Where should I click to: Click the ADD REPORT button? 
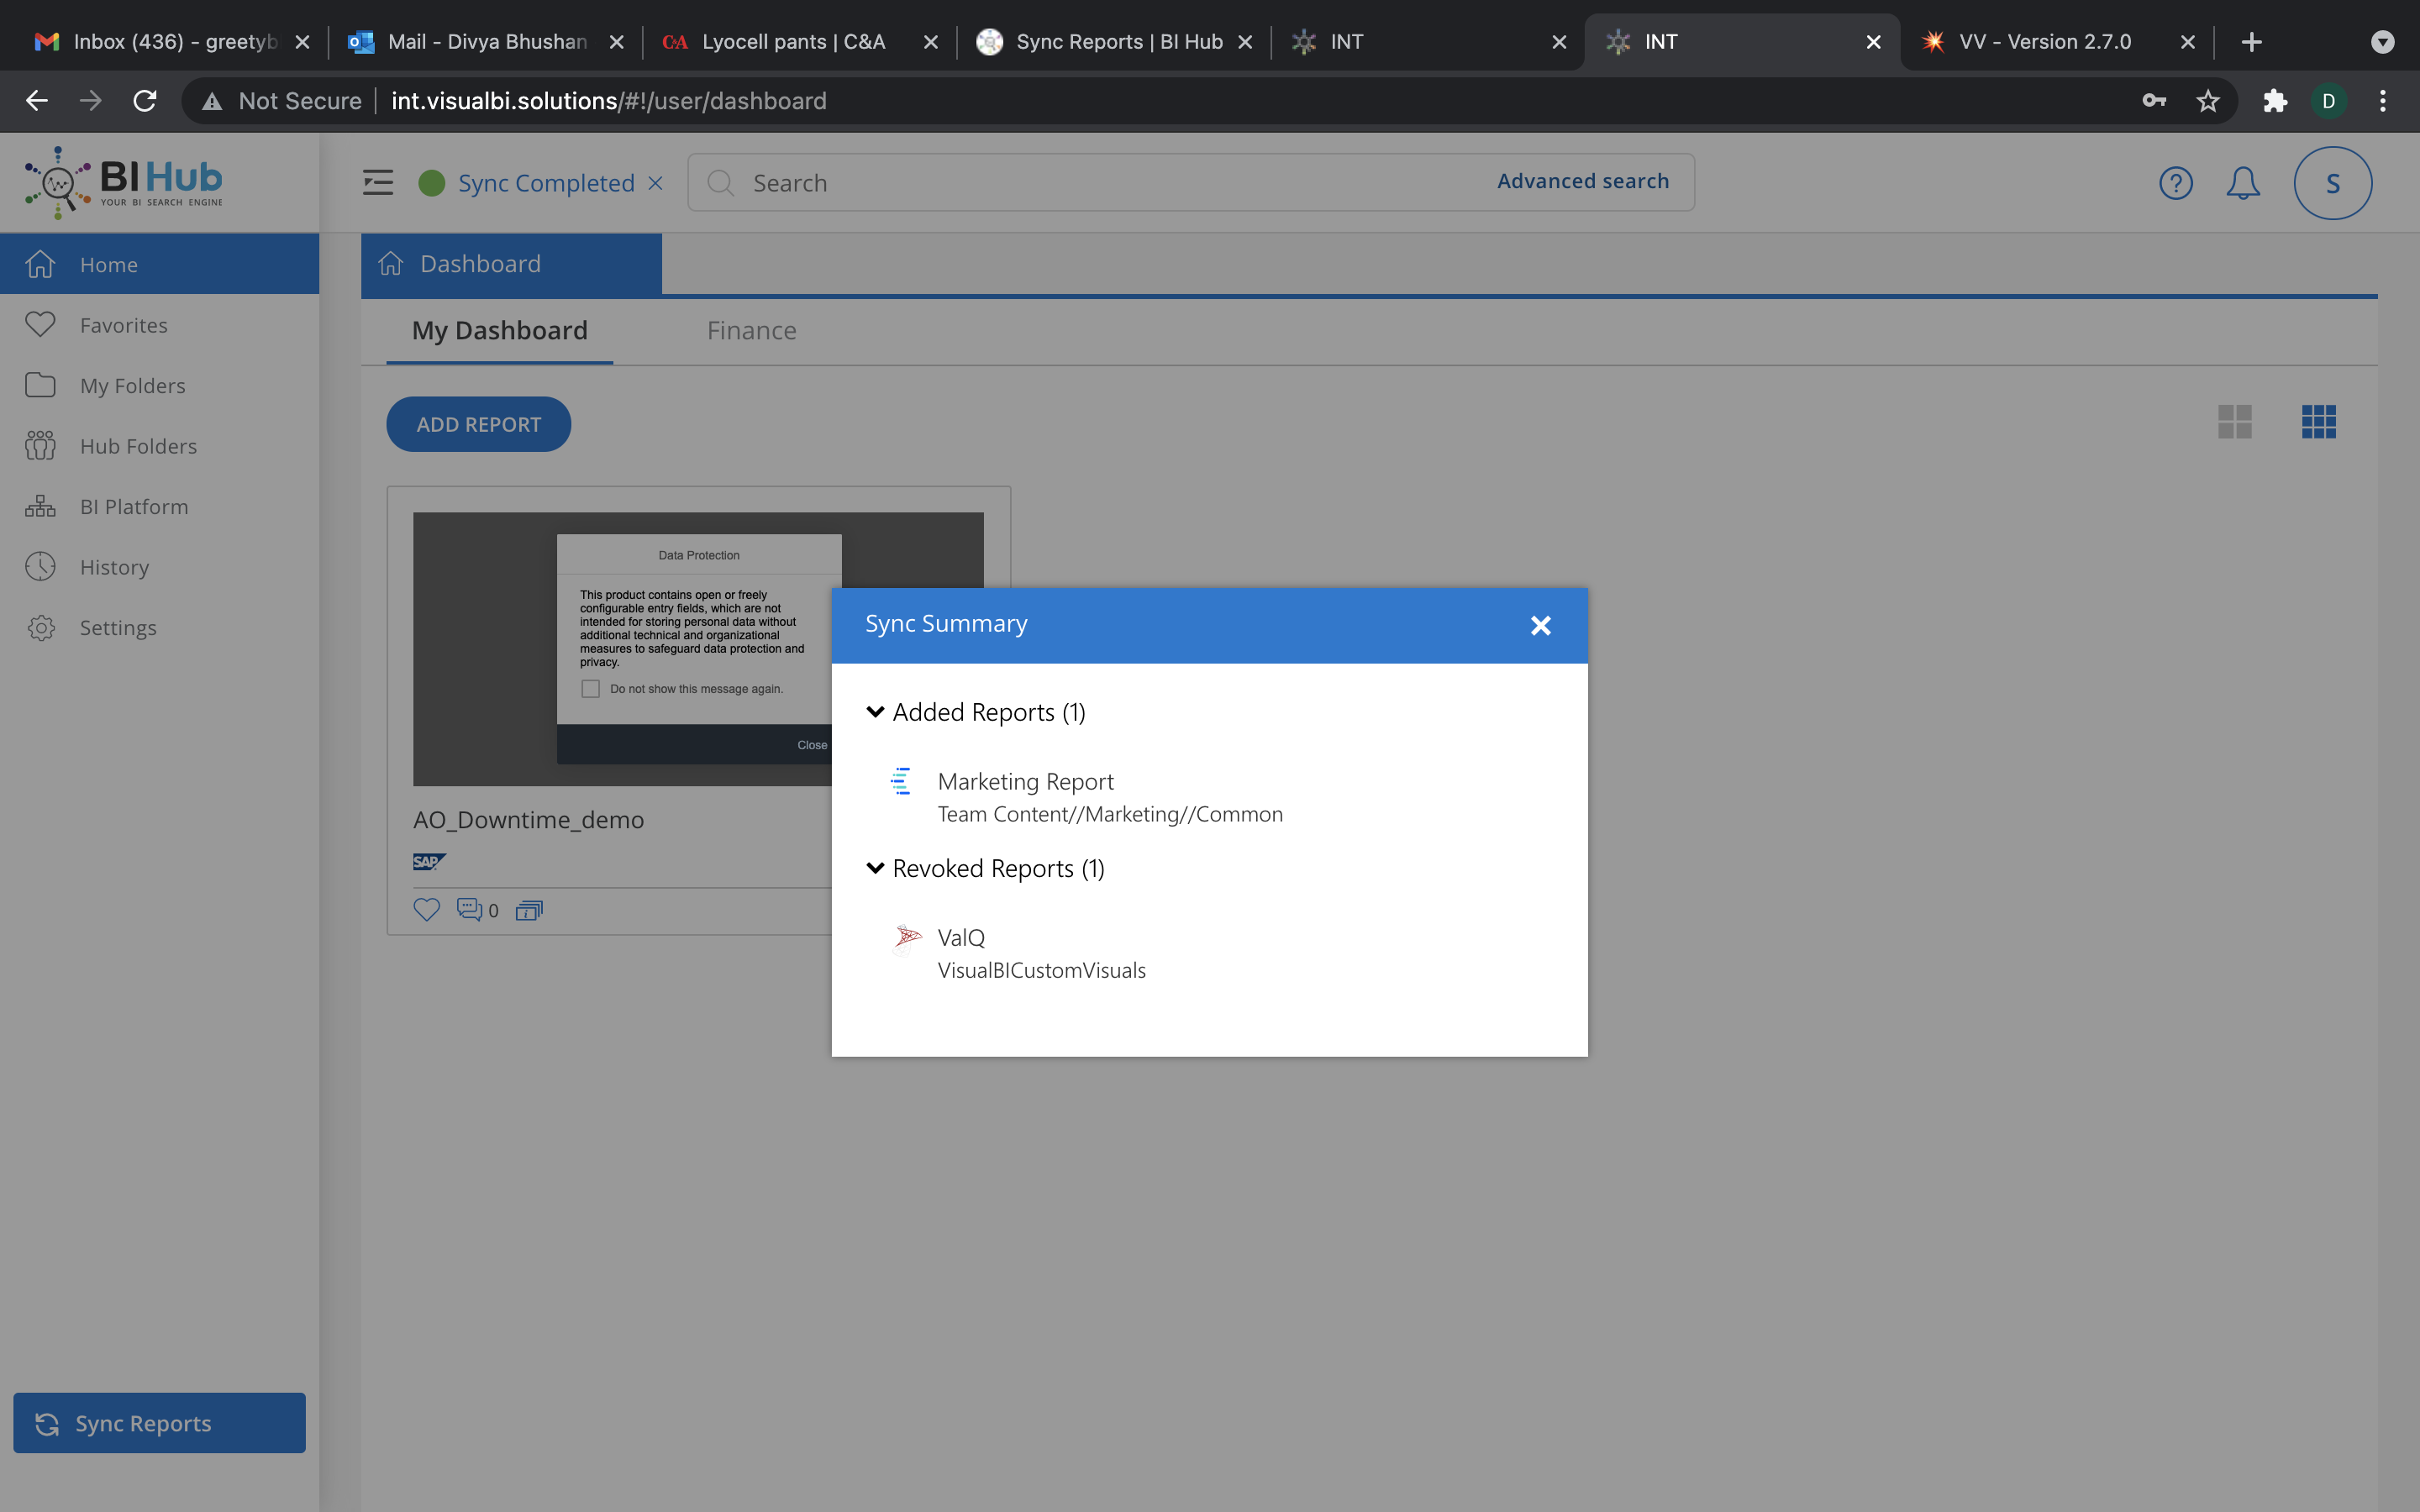pyautogui.click(x=479, y=423)
